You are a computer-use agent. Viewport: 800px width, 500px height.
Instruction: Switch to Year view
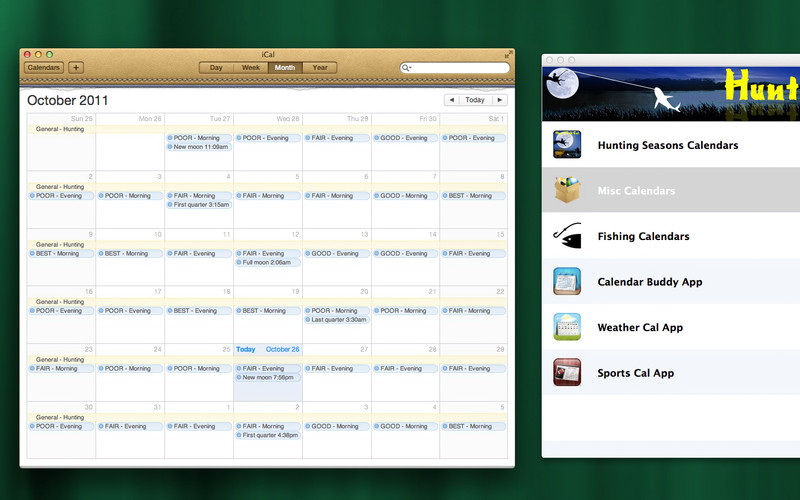[x=319, y=68]
